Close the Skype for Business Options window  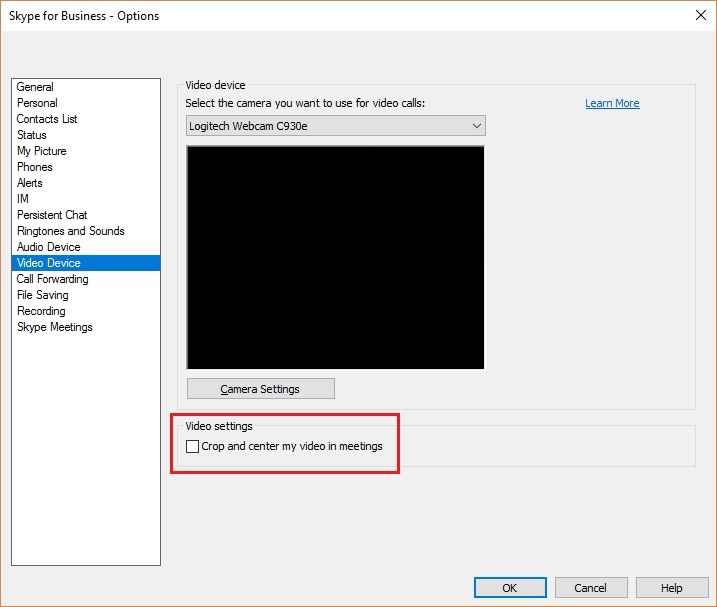[x=701, y=16]
